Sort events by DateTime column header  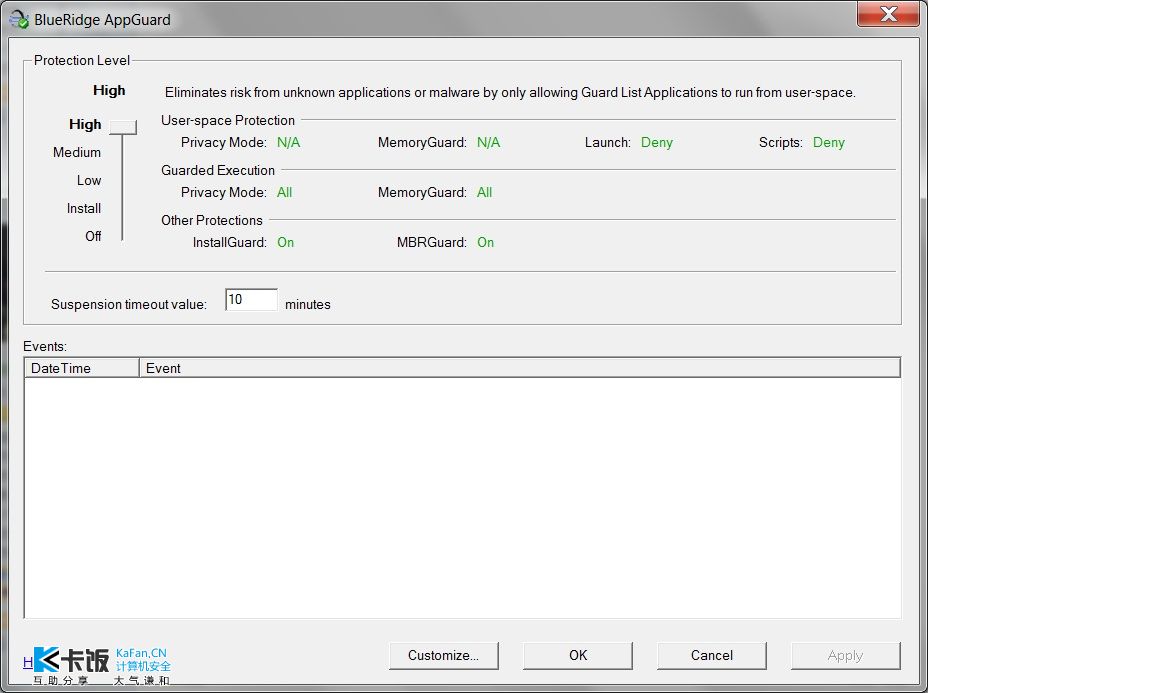pyautogui.click(x=82, y=368)
